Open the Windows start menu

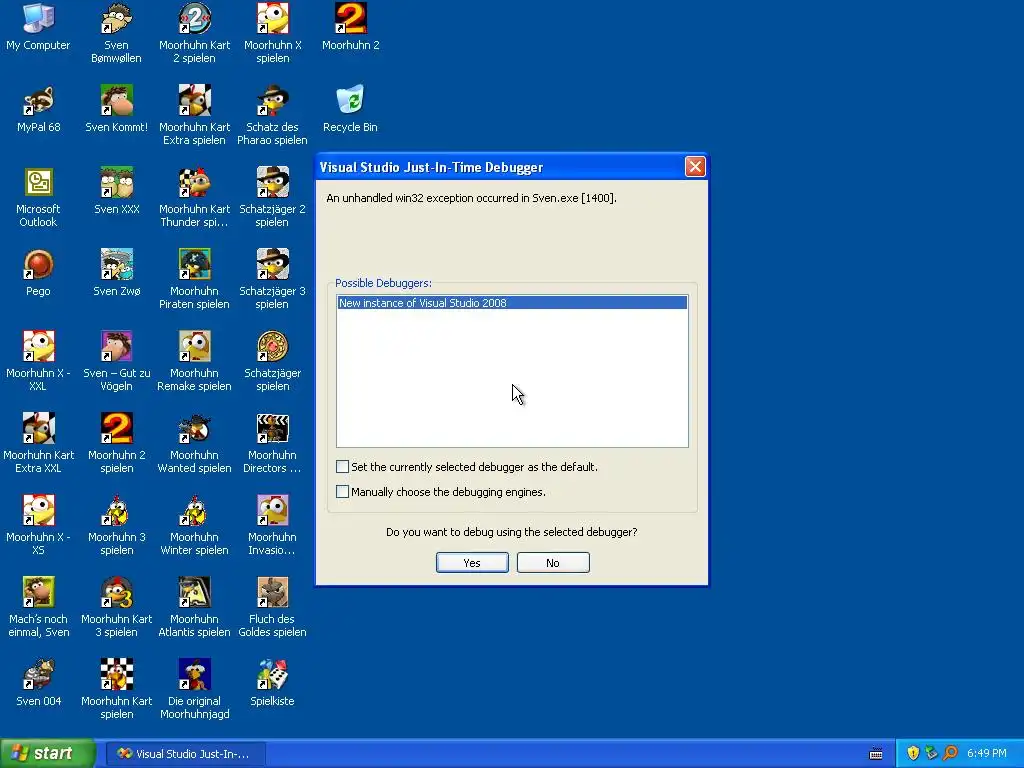click(x=48, y=754)
